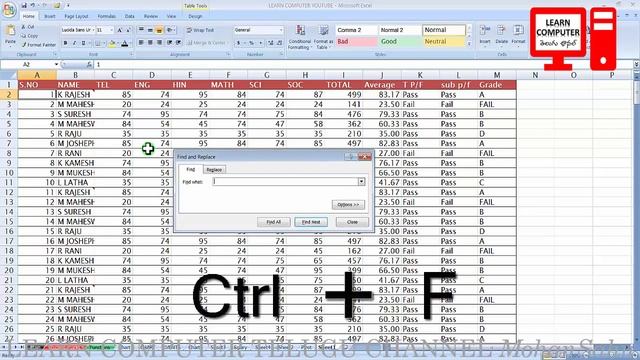640x360 pixels.
Task: Increase font size with Grow Font
Action: tap(120, 30)
